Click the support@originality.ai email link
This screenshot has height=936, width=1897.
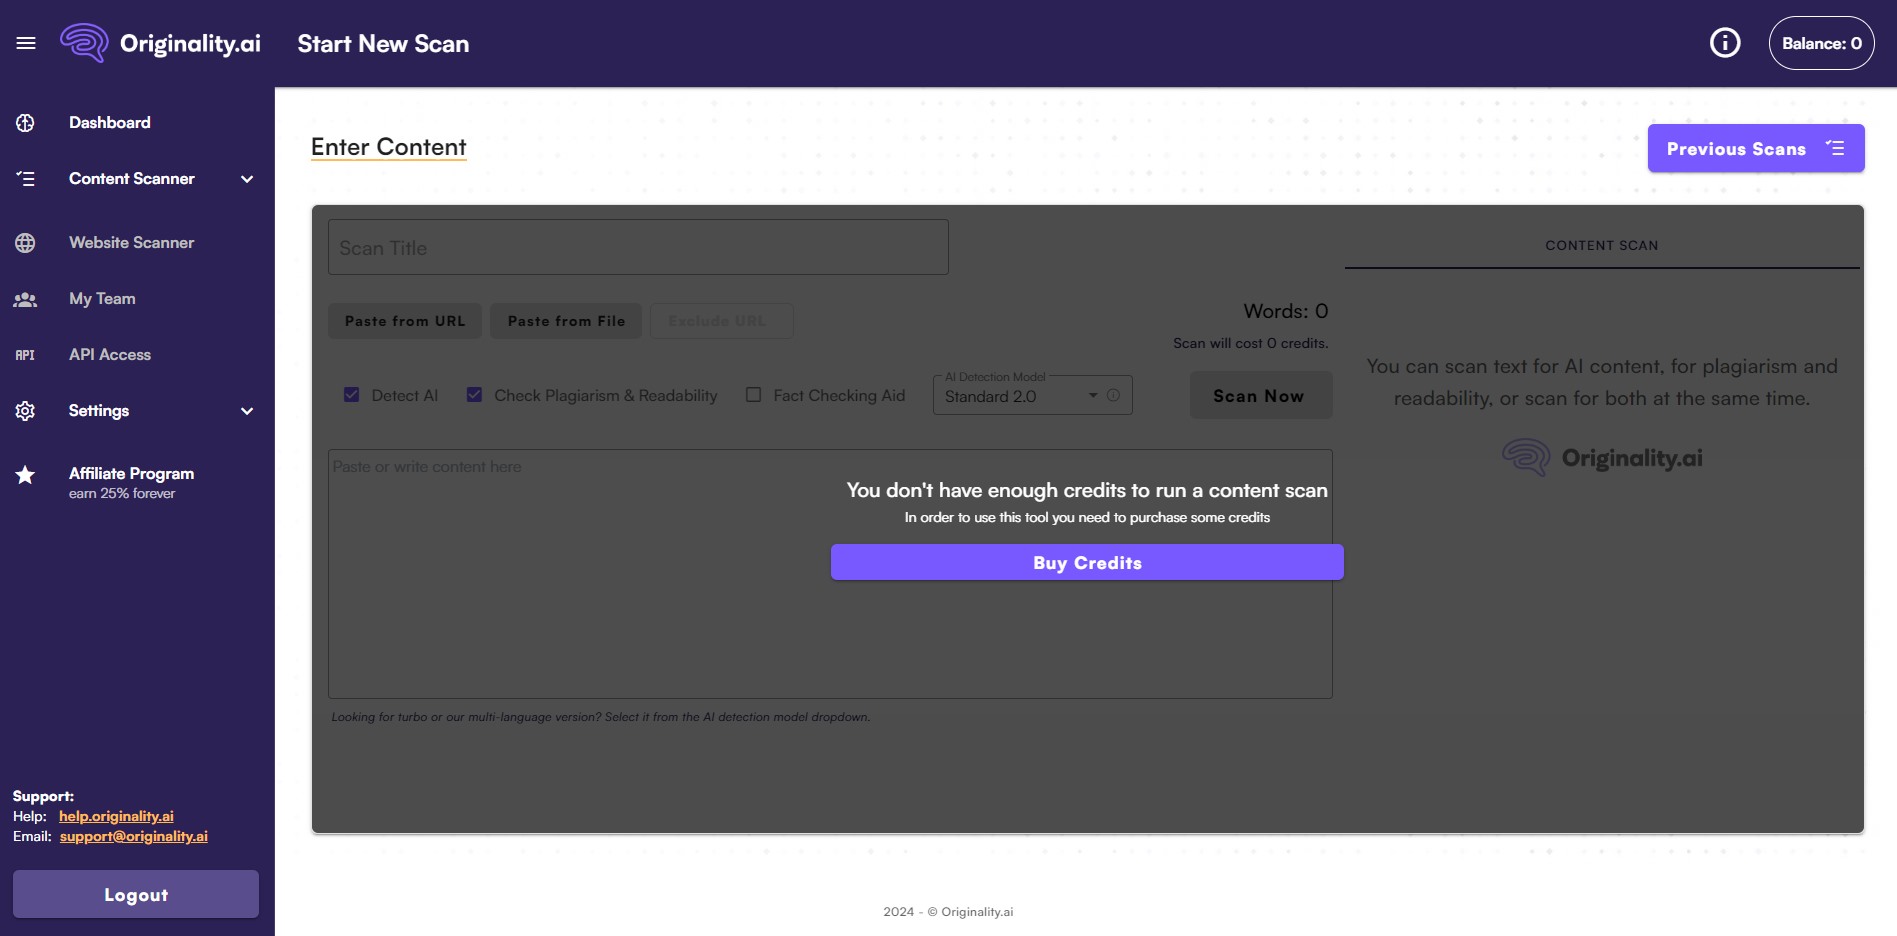click(134, 836)
